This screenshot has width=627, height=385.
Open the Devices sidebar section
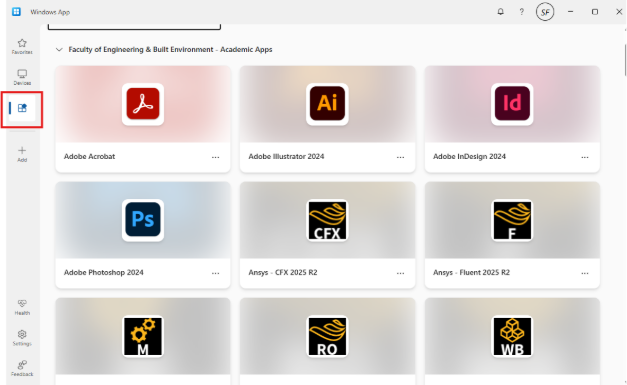pos(22,77)
